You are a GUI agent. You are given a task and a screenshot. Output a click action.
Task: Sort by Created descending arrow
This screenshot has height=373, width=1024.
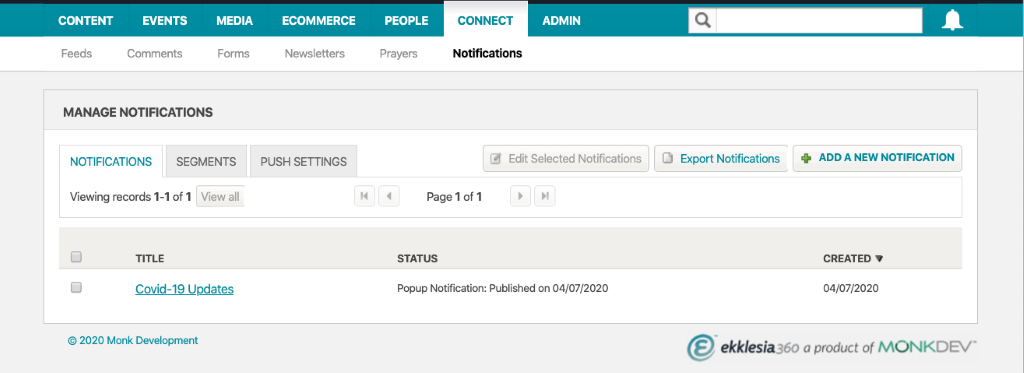tap(879, 259)
